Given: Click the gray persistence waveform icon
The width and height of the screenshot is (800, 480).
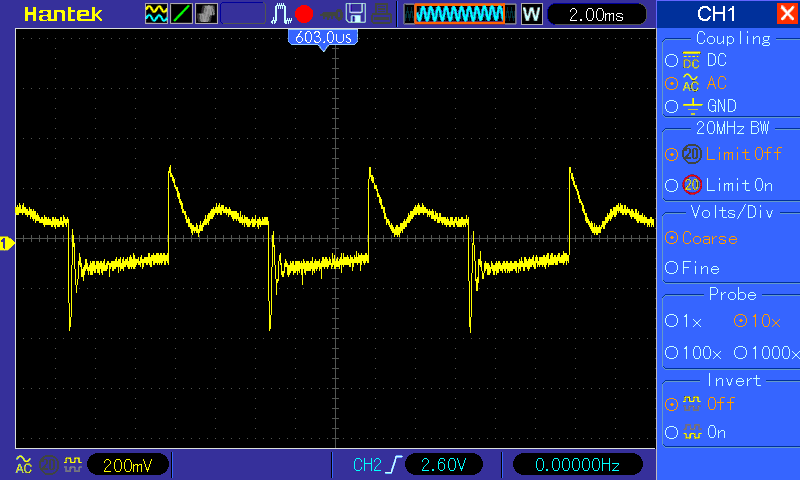Looking at the screenshot, I should pos(206,14).
